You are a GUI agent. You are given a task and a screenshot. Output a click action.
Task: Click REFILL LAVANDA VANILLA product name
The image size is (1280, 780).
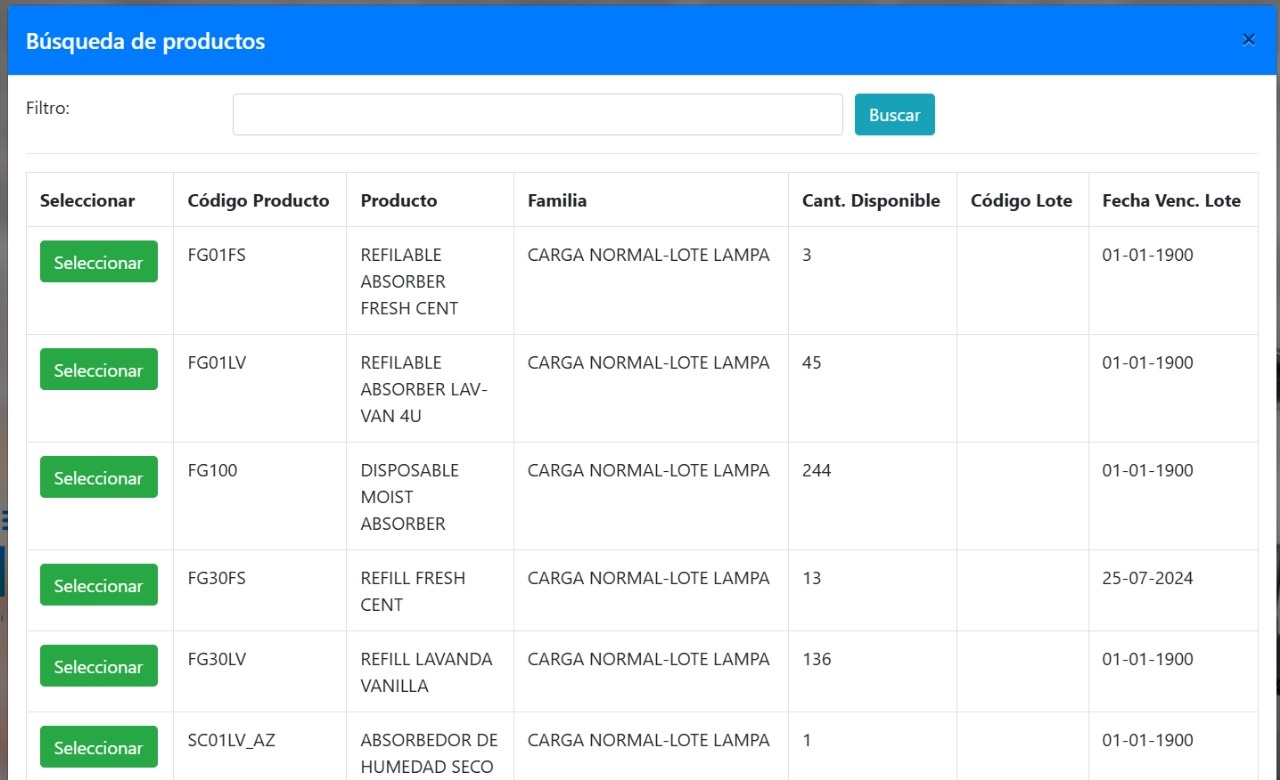coord(426,672)
